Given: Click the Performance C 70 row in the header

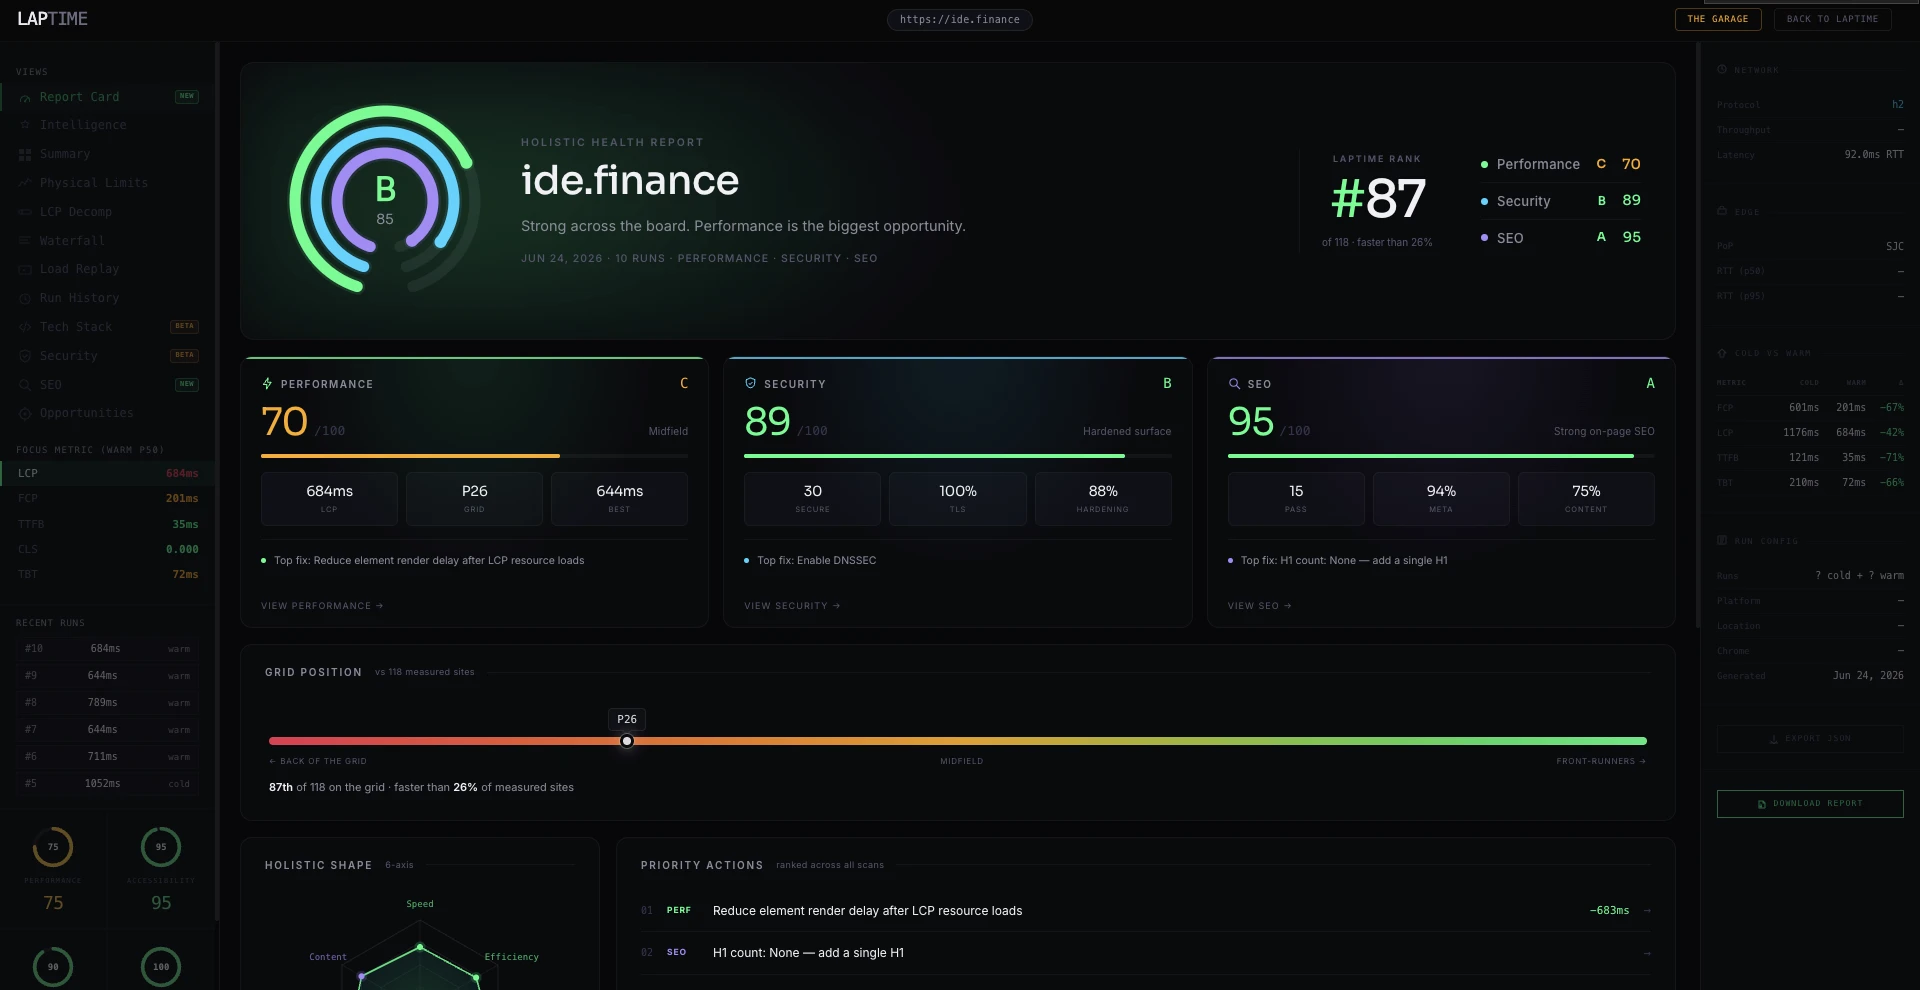Looking at the screenshot, I should [x=1561, y=164].
